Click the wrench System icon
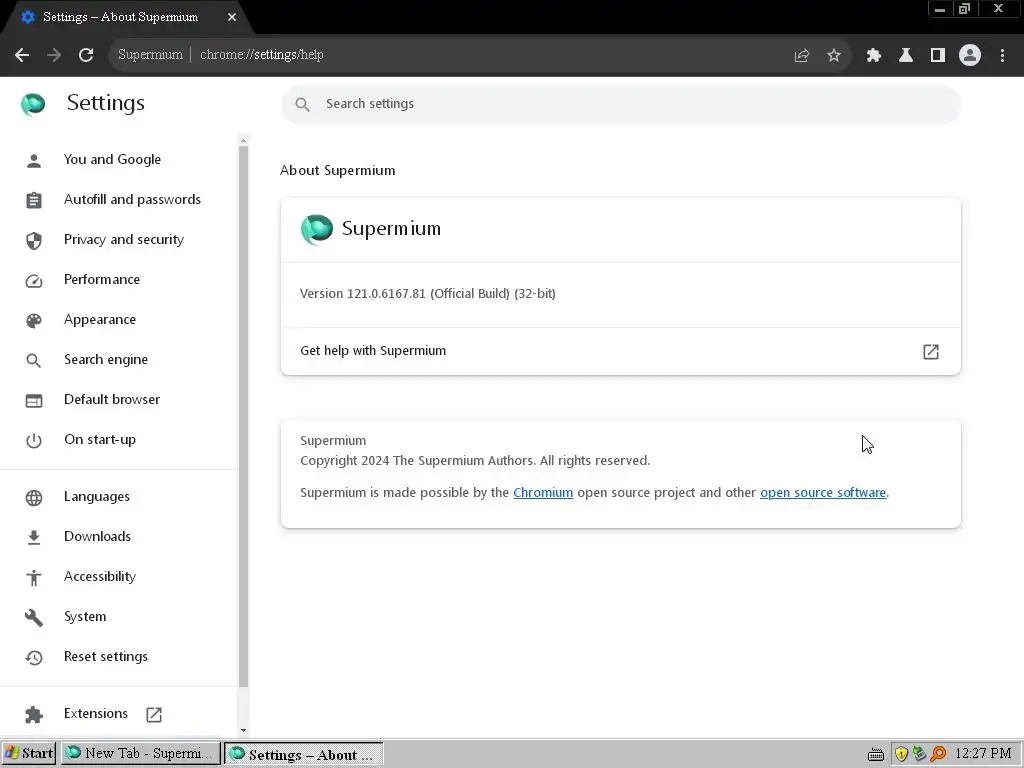1024x768 pixels. point(34,617)
